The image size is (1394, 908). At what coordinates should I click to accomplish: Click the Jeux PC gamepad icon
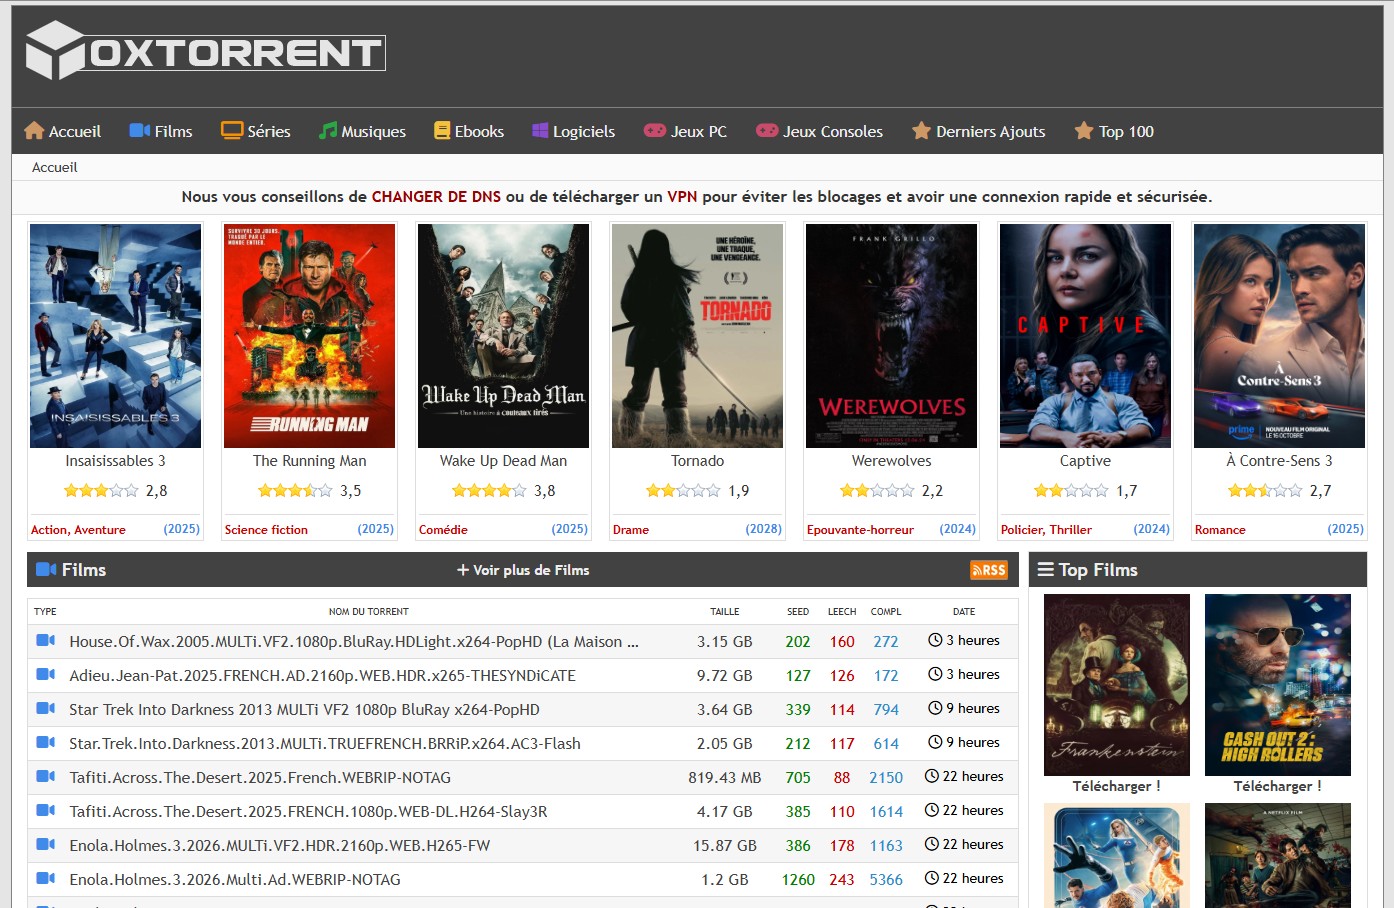pyautogui.click(x=654, y=131)
